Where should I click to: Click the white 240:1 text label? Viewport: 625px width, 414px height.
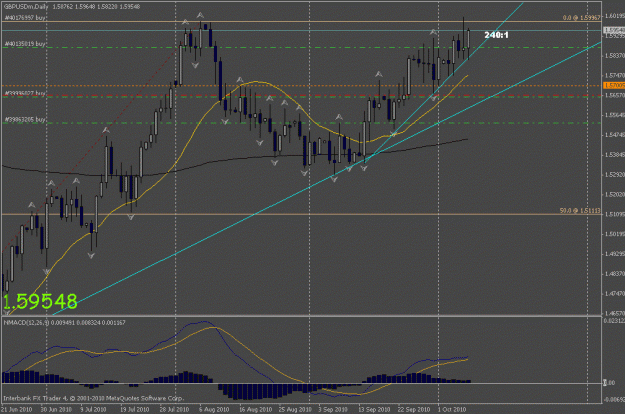click(496, 35)
